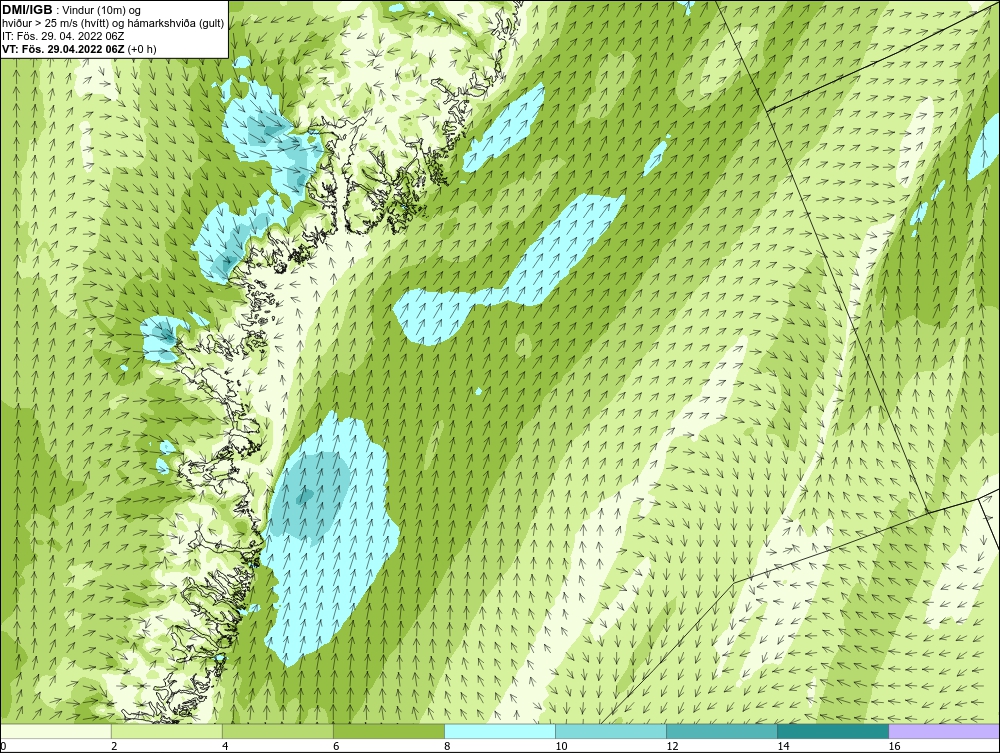Click the 'hviður > 25 m/s (hvítt)' text line
Image resolution: width=1000 pixels, height=753 pixels.
[113, 24]
